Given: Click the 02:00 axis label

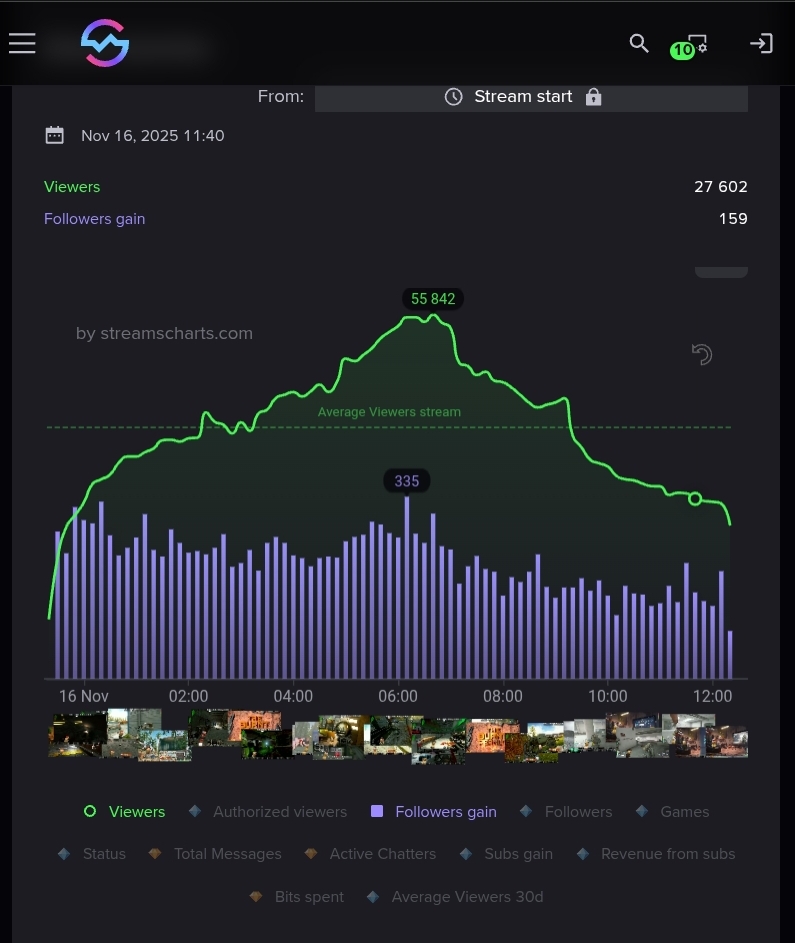Looking at the screenshot, I should [x=188, y=696].
